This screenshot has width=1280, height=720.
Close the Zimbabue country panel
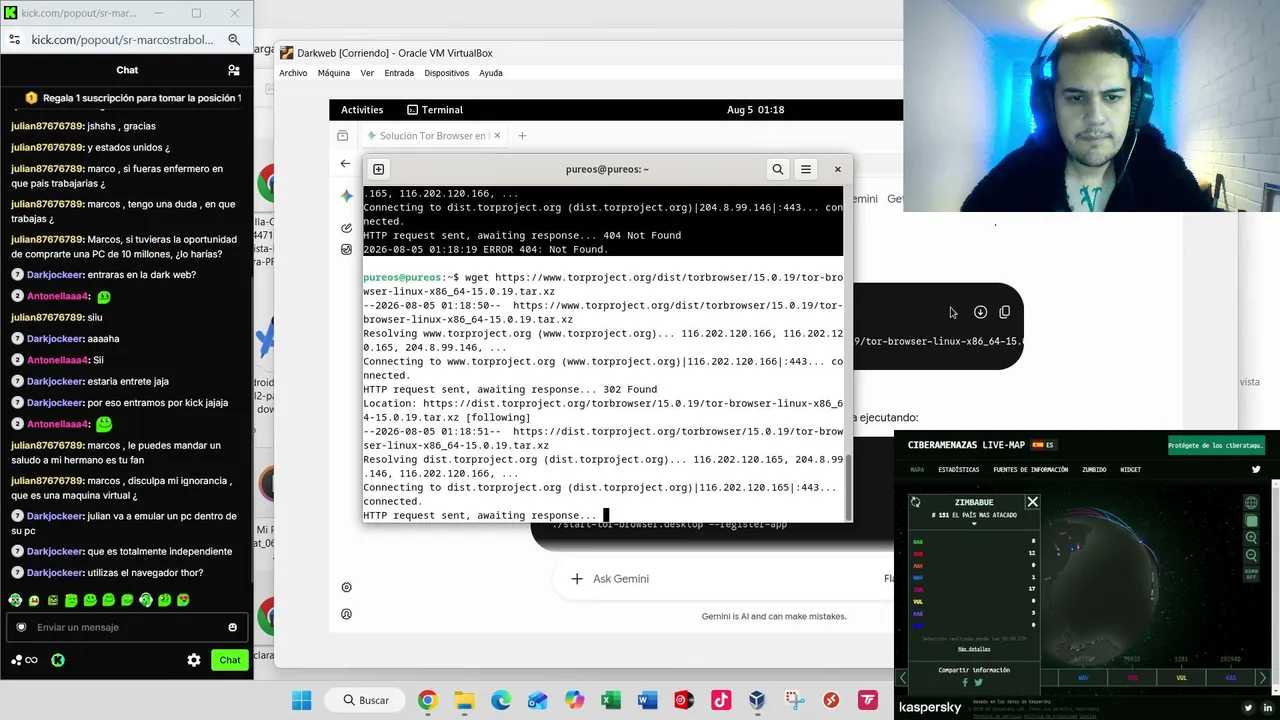tap(1032, 502)
